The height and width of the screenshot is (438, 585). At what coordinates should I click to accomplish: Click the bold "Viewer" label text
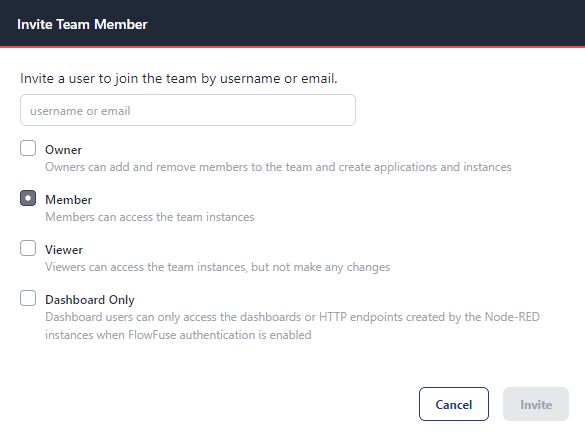64,250
